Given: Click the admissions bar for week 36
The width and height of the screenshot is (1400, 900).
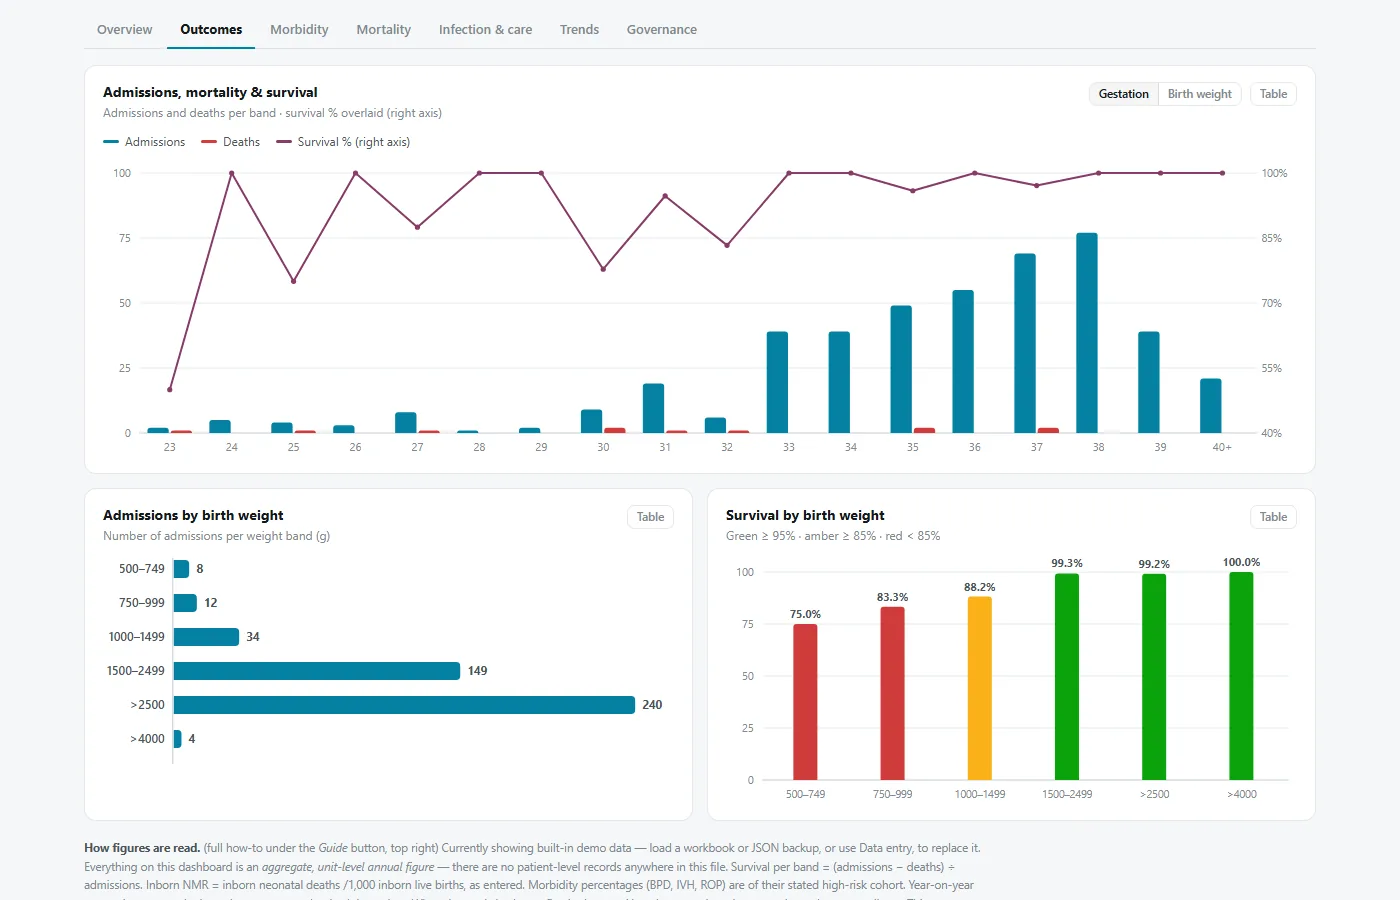Looking at the screenshot, I should [x=963, y=362].
